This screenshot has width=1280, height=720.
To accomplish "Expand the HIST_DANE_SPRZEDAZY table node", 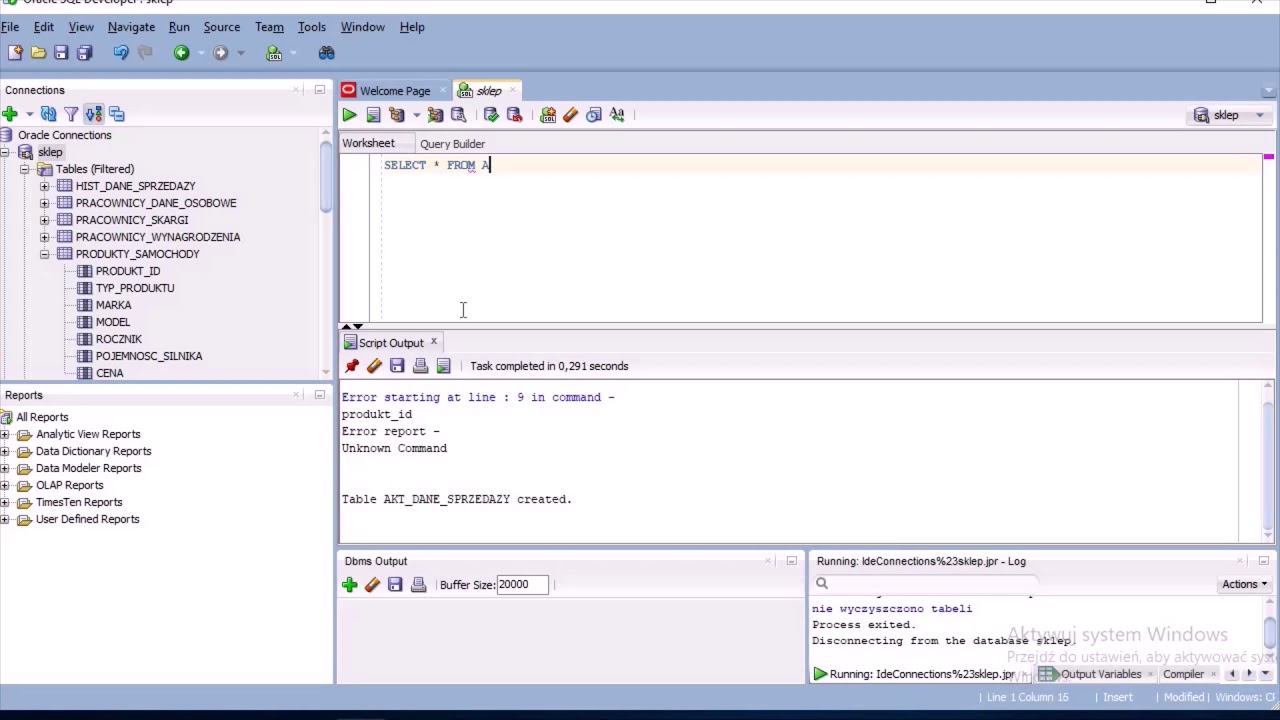I will click(44, 186).
